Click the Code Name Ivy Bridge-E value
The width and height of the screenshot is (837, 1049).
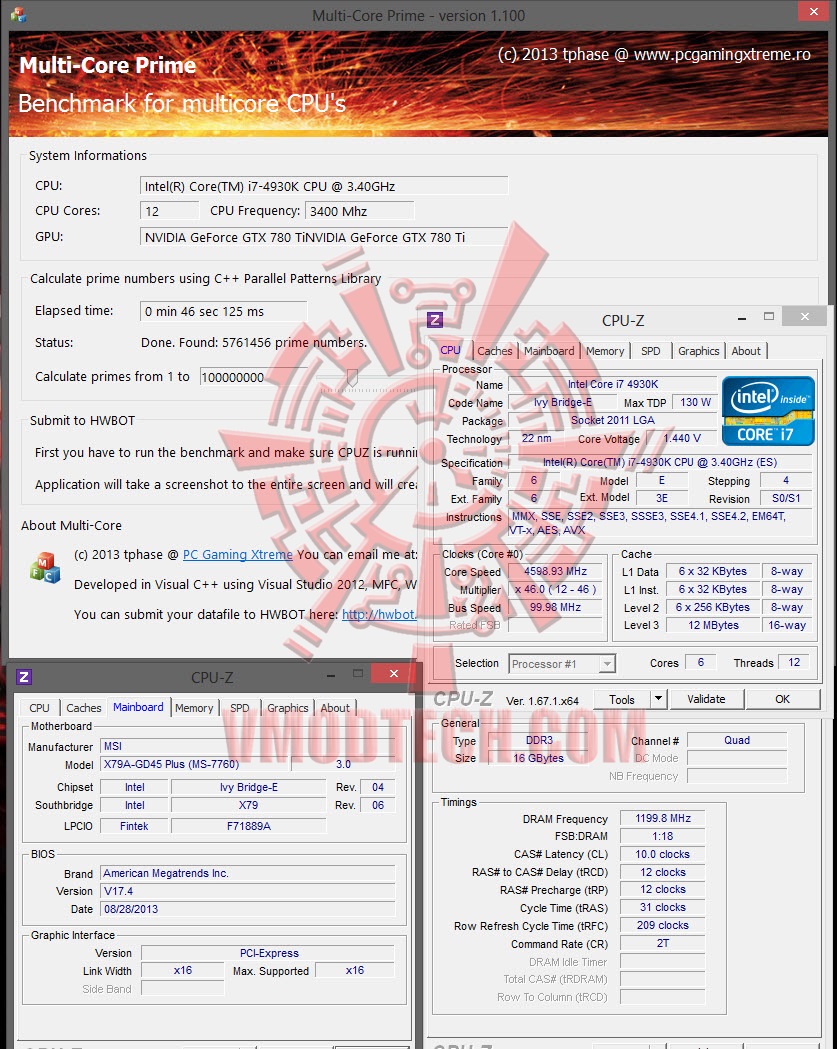point(562,402)
